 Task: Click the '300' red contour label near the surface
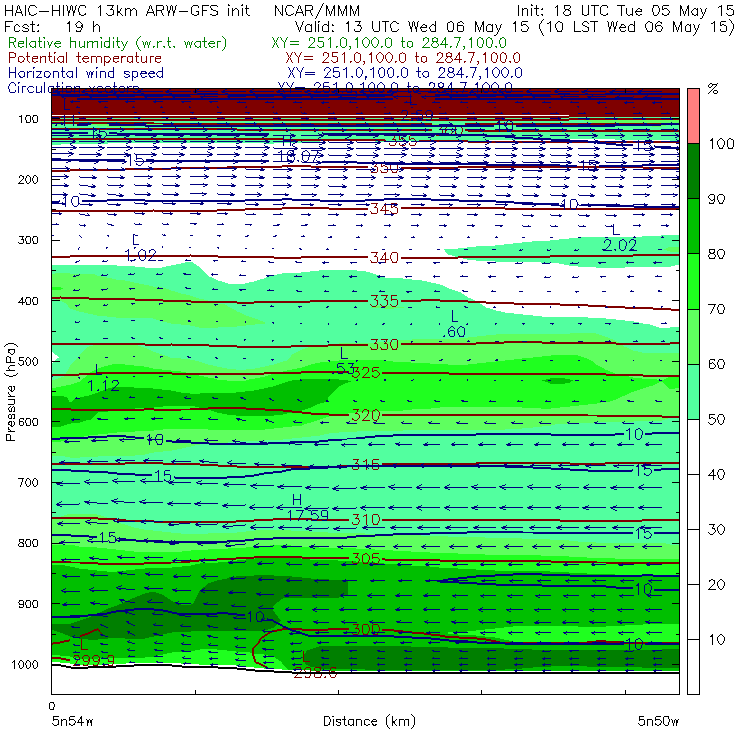[x=366, y=629]
